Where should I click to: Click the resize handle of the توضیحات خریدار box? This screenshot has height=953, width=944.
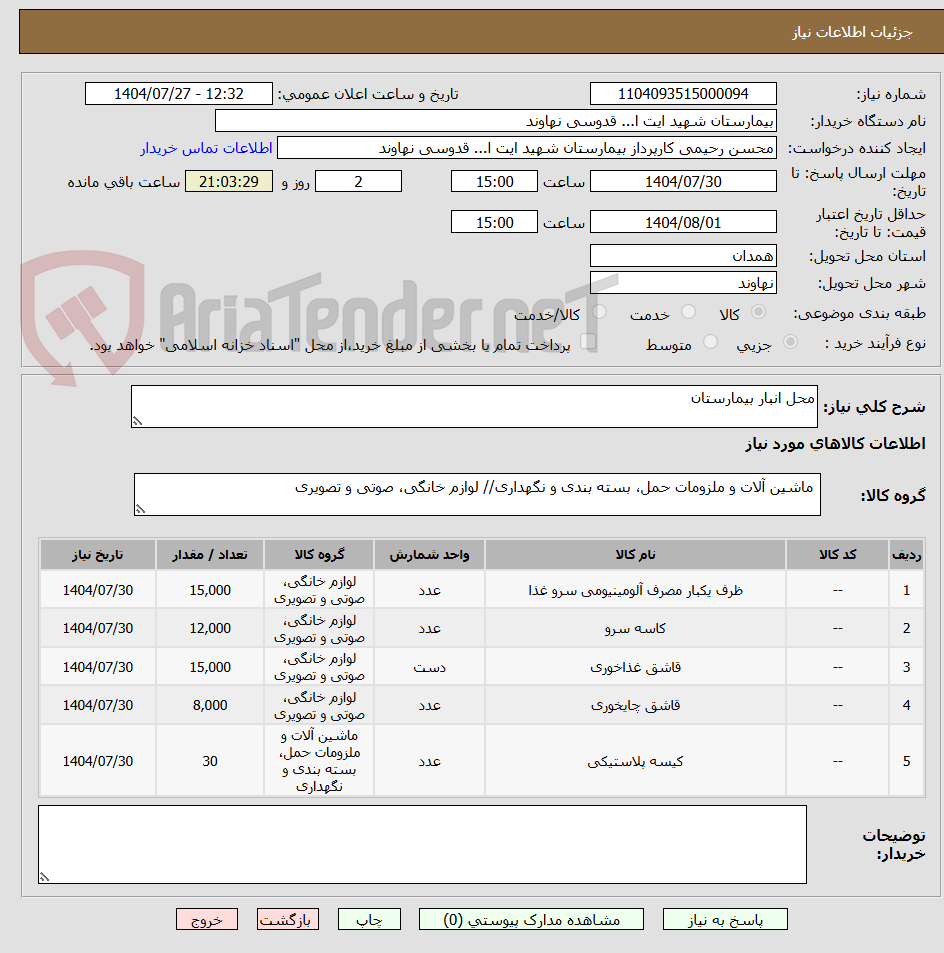coord(41,875)
